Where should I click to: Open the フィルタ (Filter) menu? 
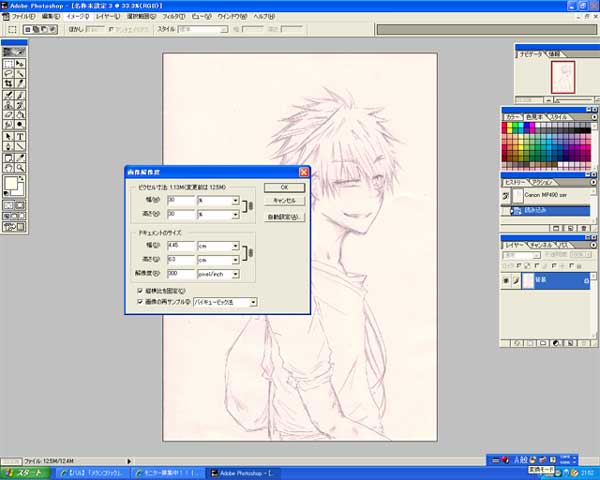pyautogui.click(x=172, y=17)
